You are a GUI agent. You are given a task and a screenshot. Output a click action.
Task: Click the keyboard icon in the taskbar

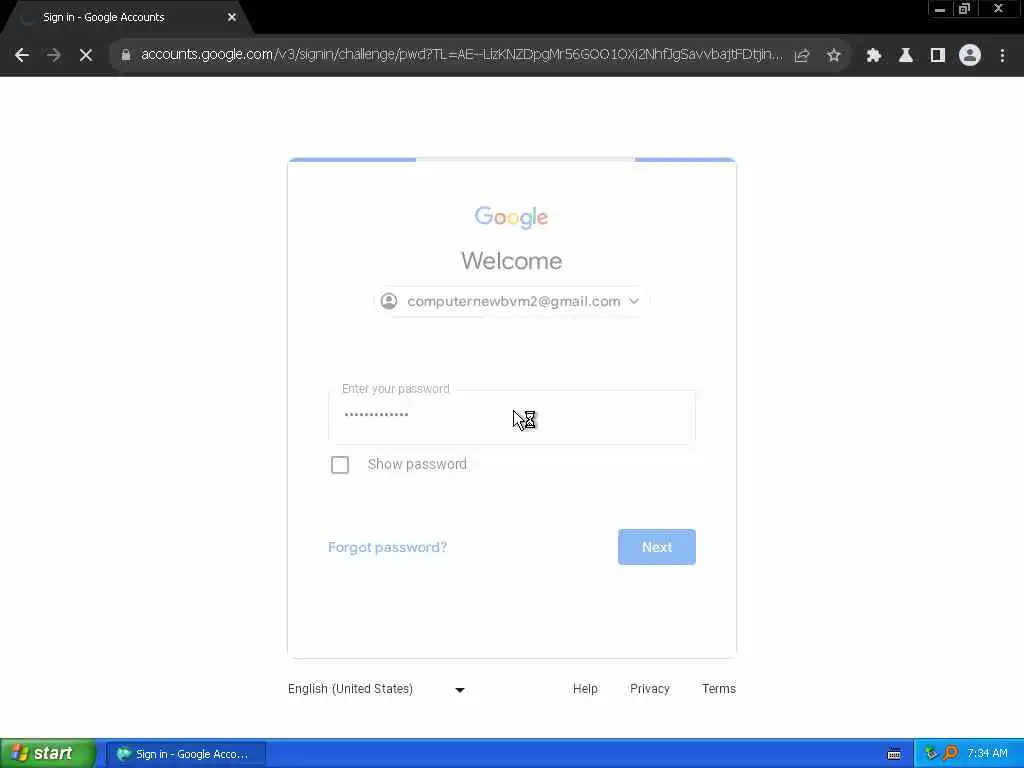[x=894, y=754]
